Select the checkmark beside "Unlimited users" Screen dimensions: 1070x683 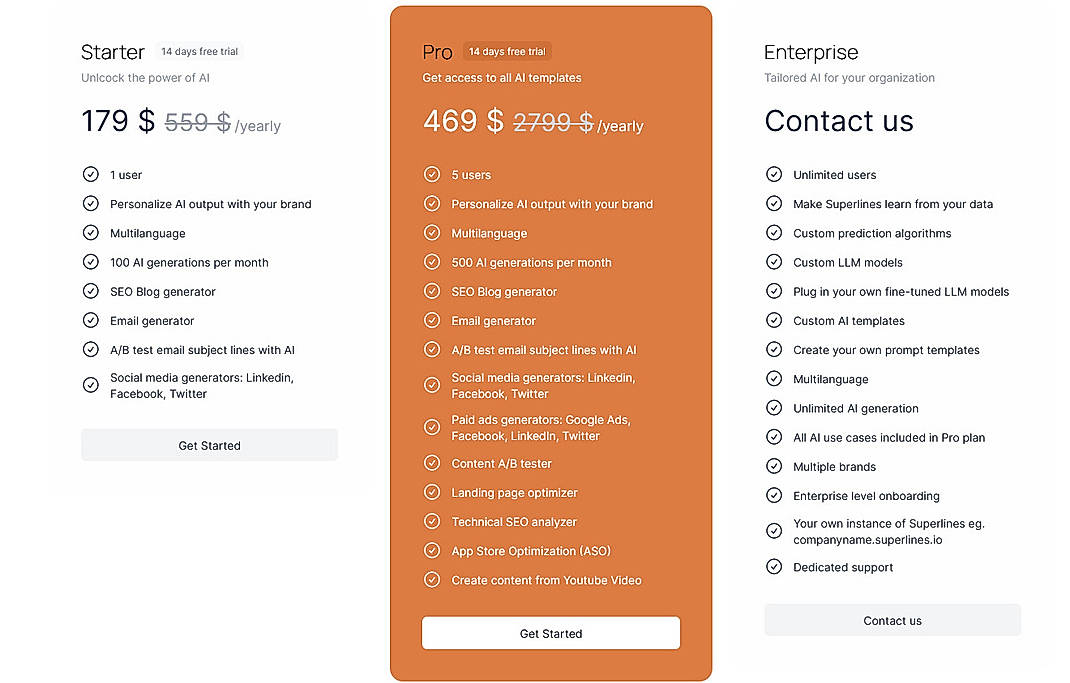click(x=774, y=174)
